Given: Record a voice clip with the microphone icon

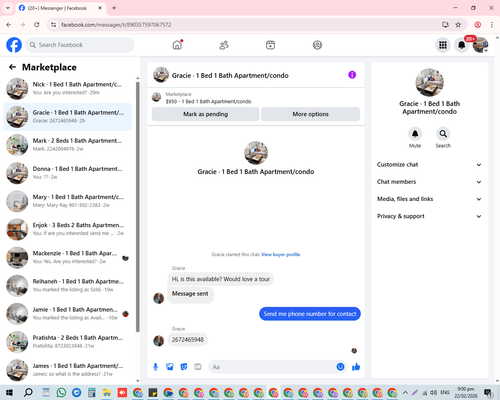Looking at the screenshot, I should point(155,367).
